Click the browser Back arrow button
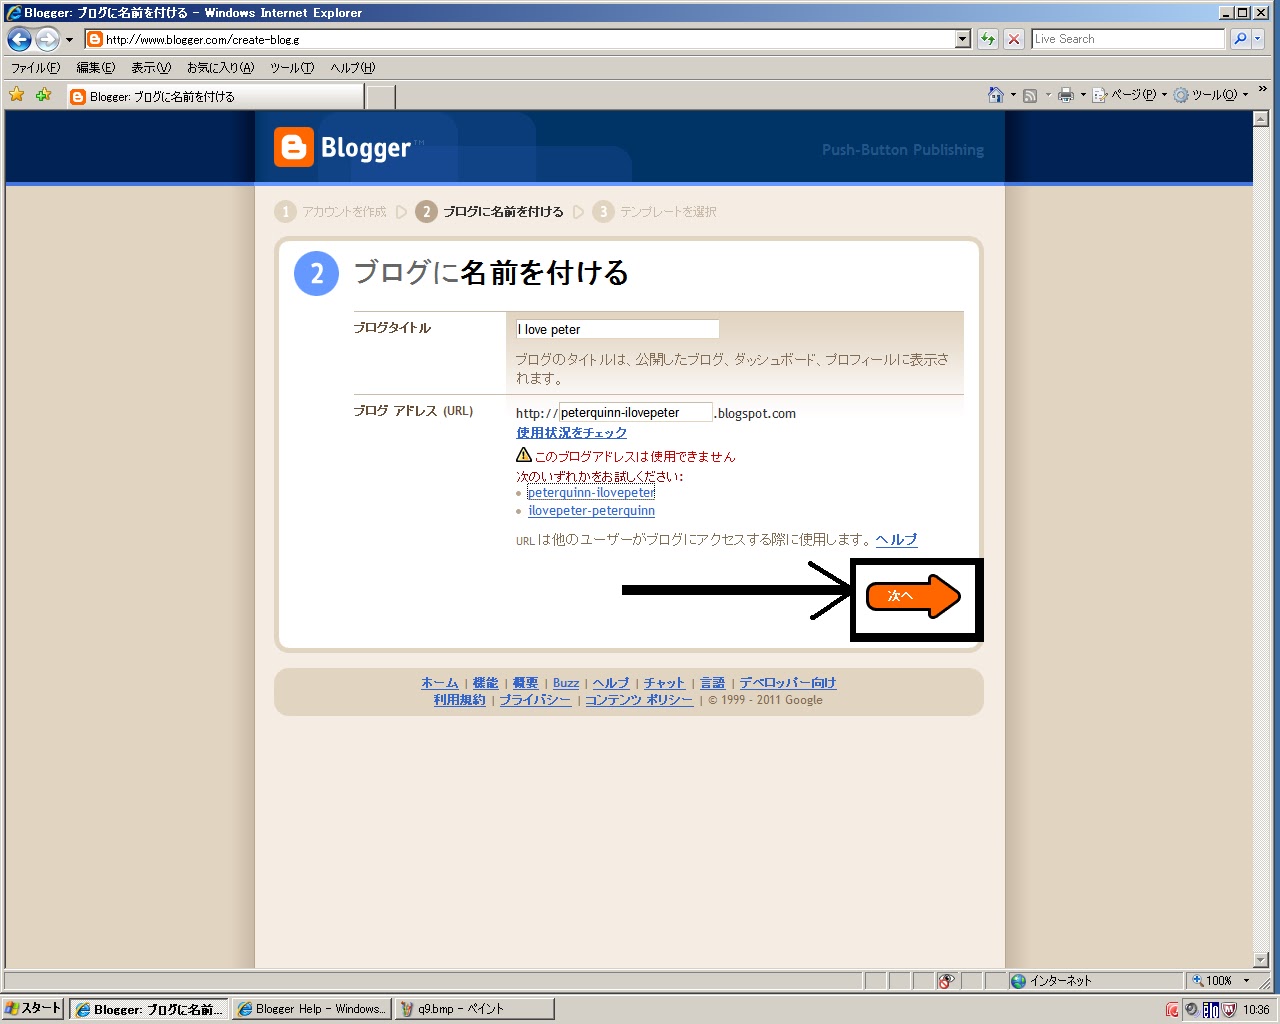 (x=19, y=39)
